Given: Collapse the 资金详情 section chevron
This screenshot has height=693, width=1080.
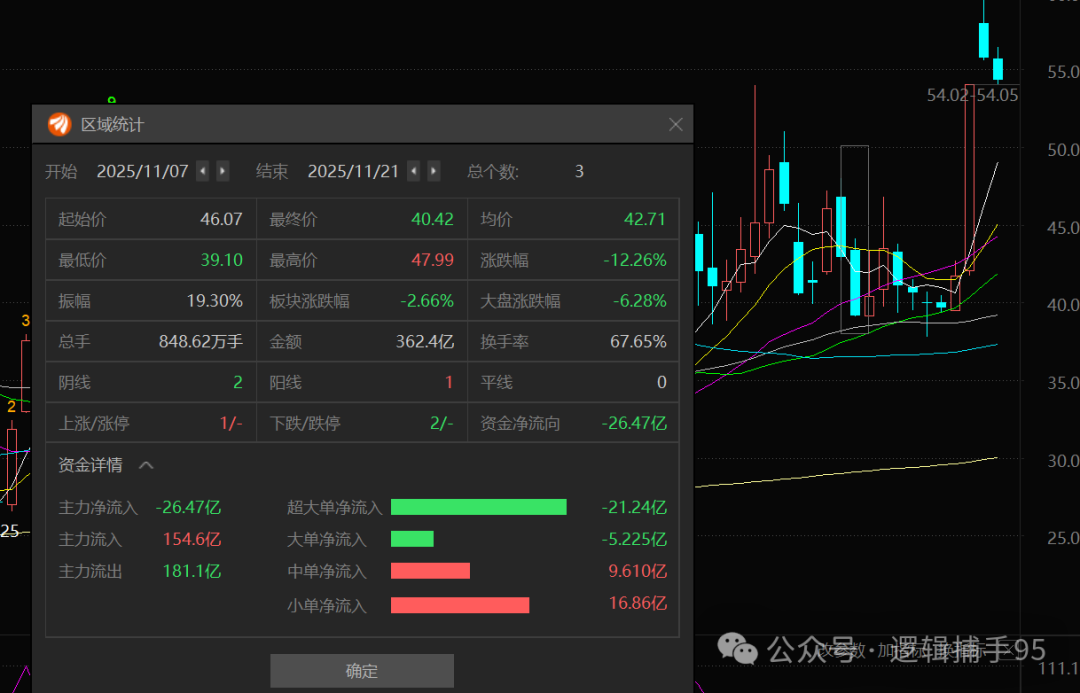Looking at the screenshot, I should pyautogui.click(x=146, y=466).
